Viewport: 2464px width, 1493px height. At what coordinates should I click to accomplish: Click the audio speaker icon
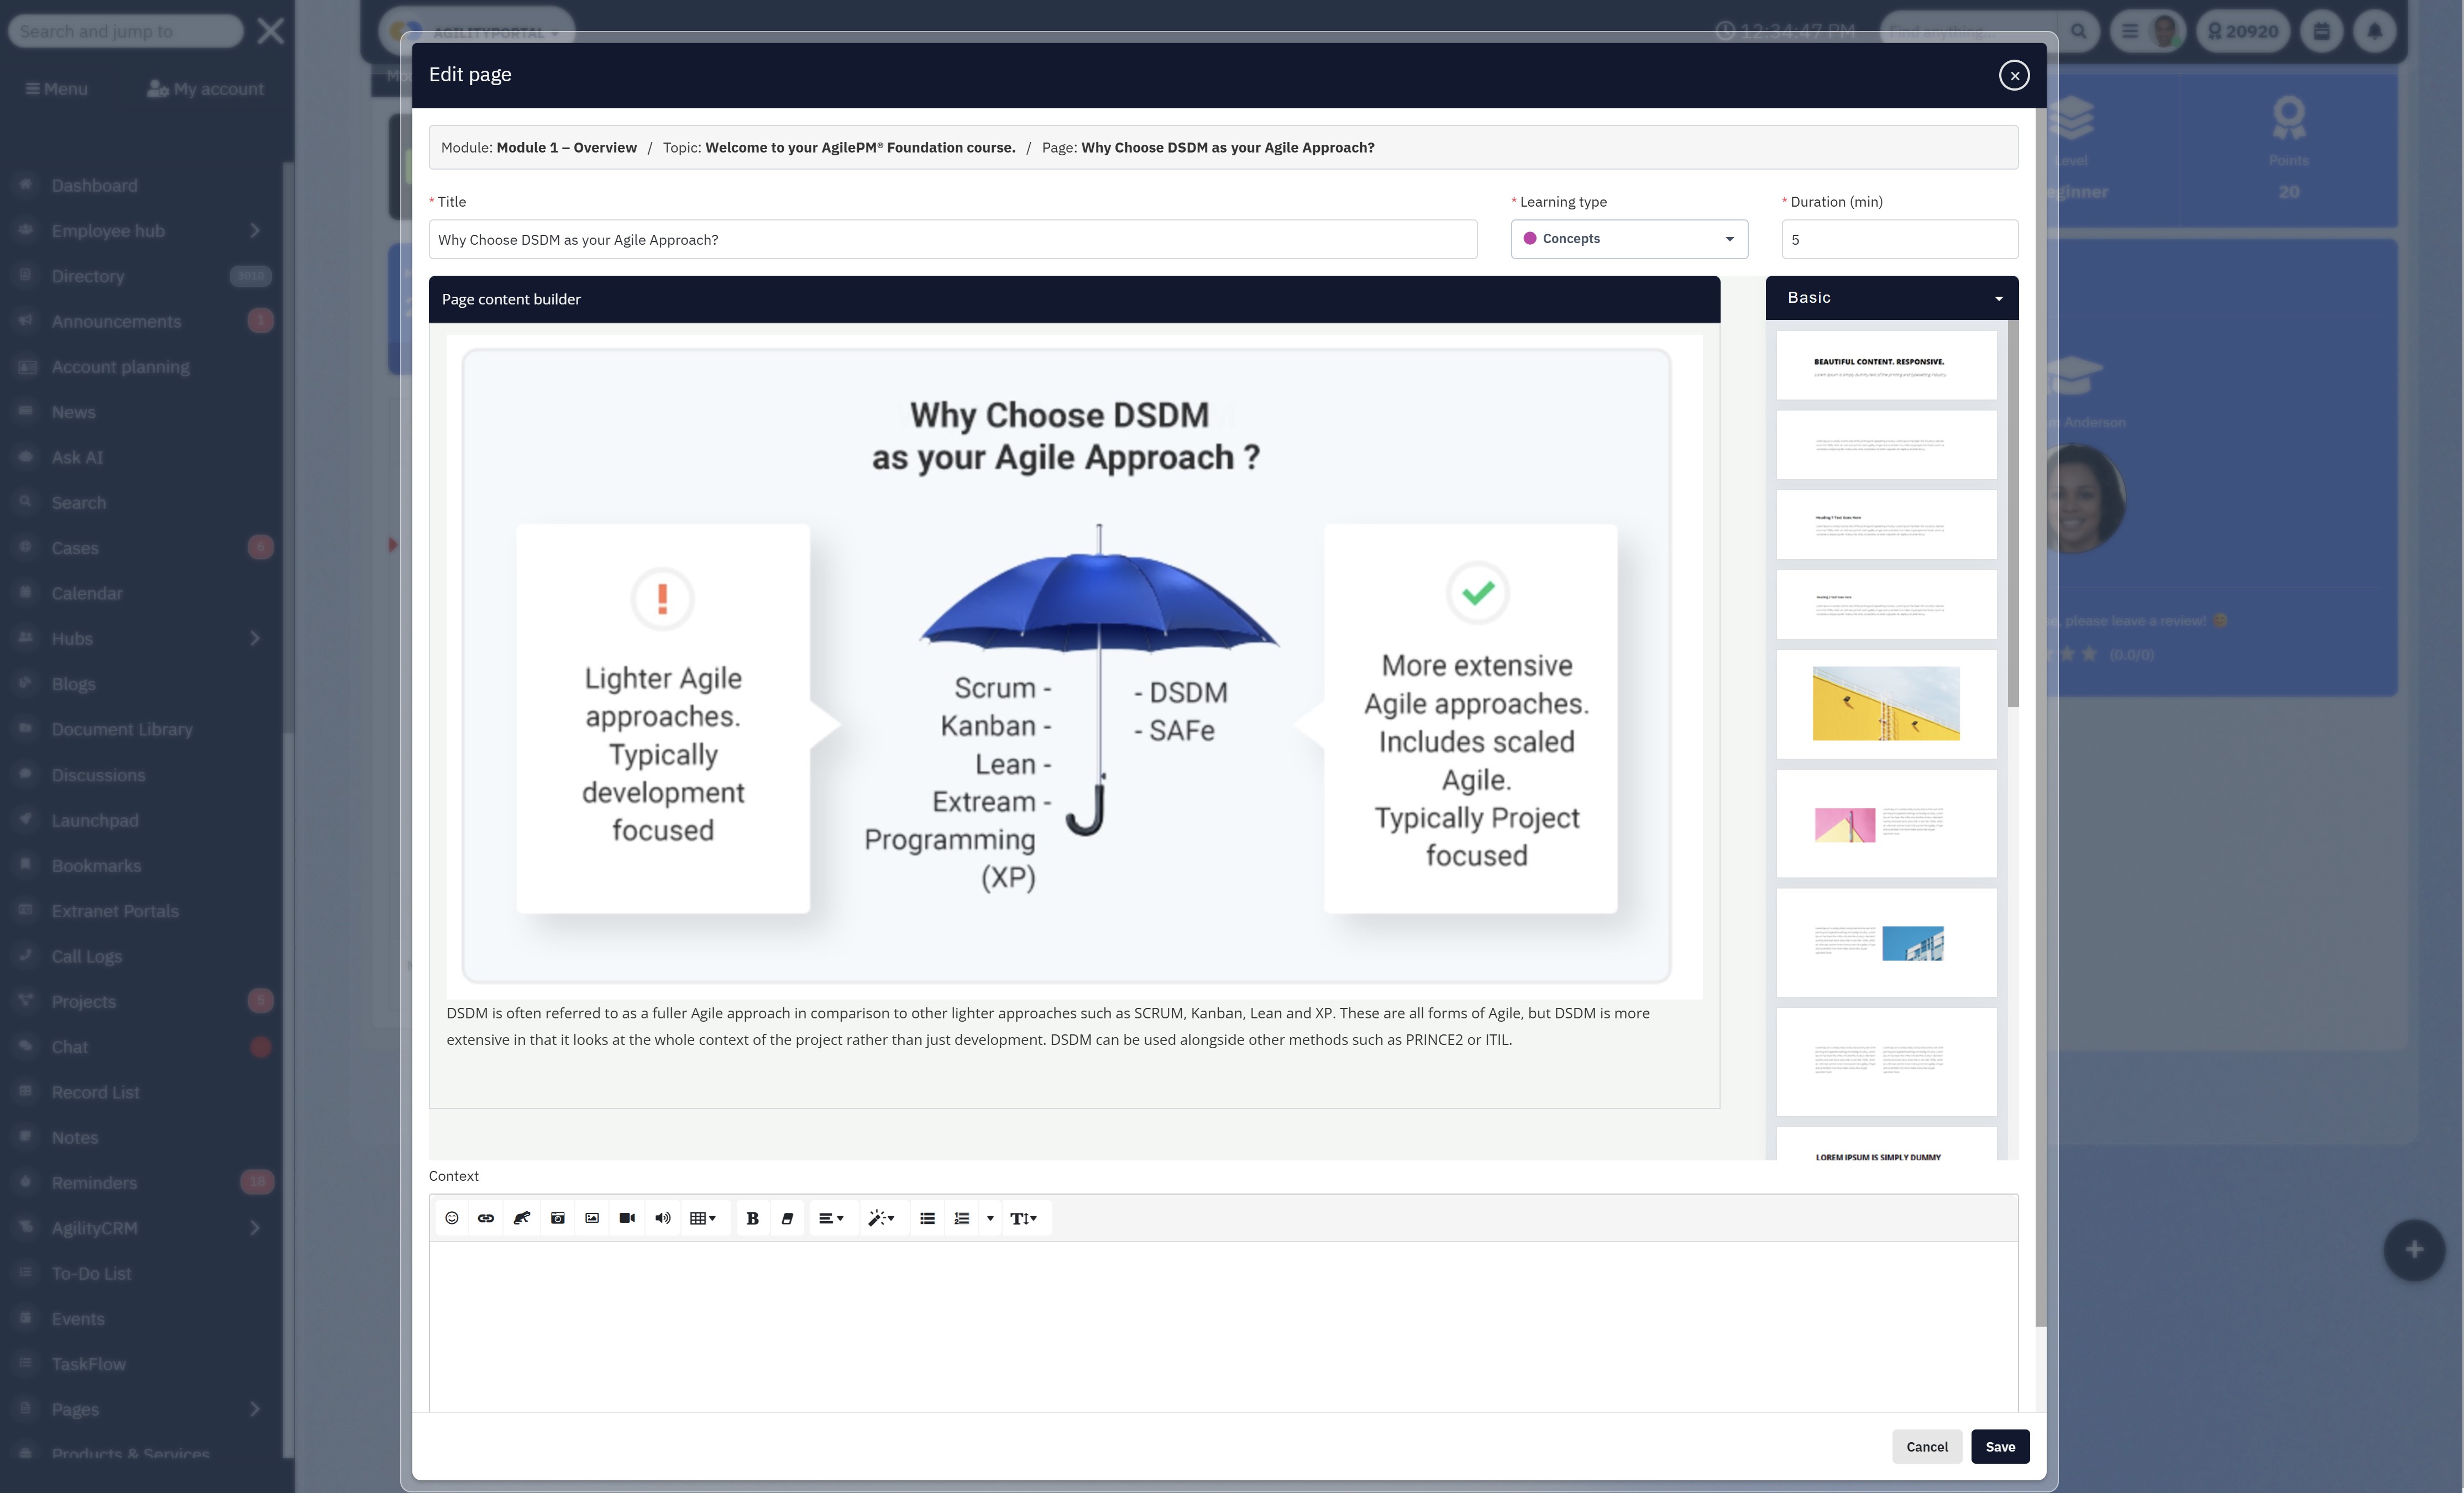pyautogui.click(x=662, y=1218)
